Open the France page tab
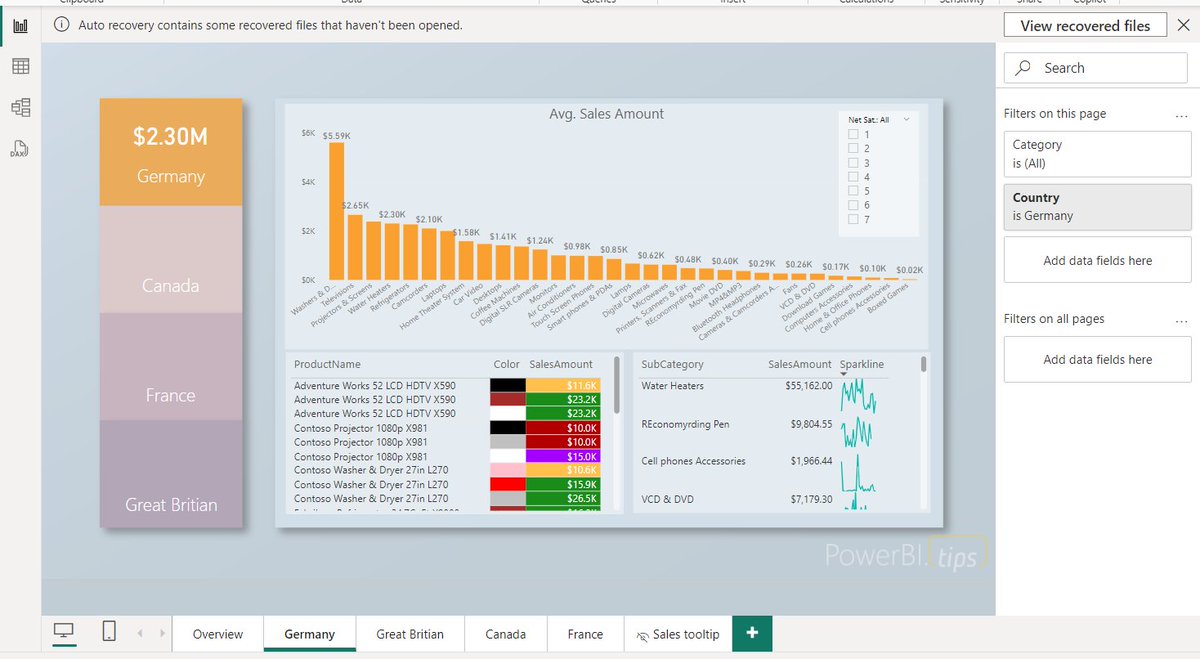 click(x=585, y=634)
